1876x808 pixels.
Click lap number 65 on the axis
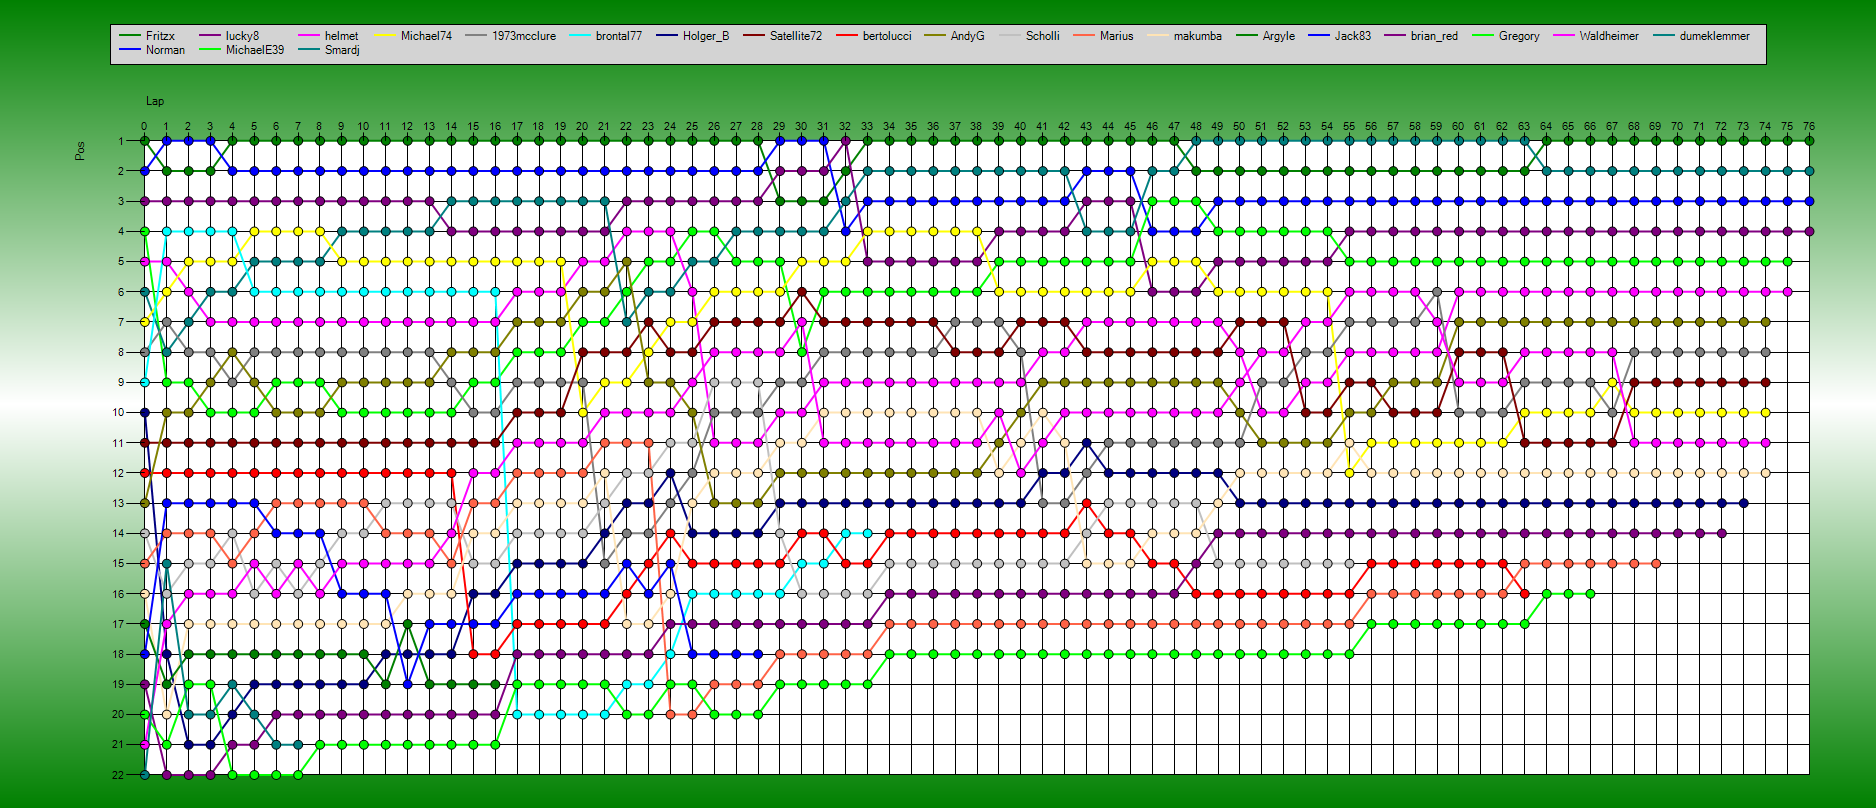(1568, 127)
